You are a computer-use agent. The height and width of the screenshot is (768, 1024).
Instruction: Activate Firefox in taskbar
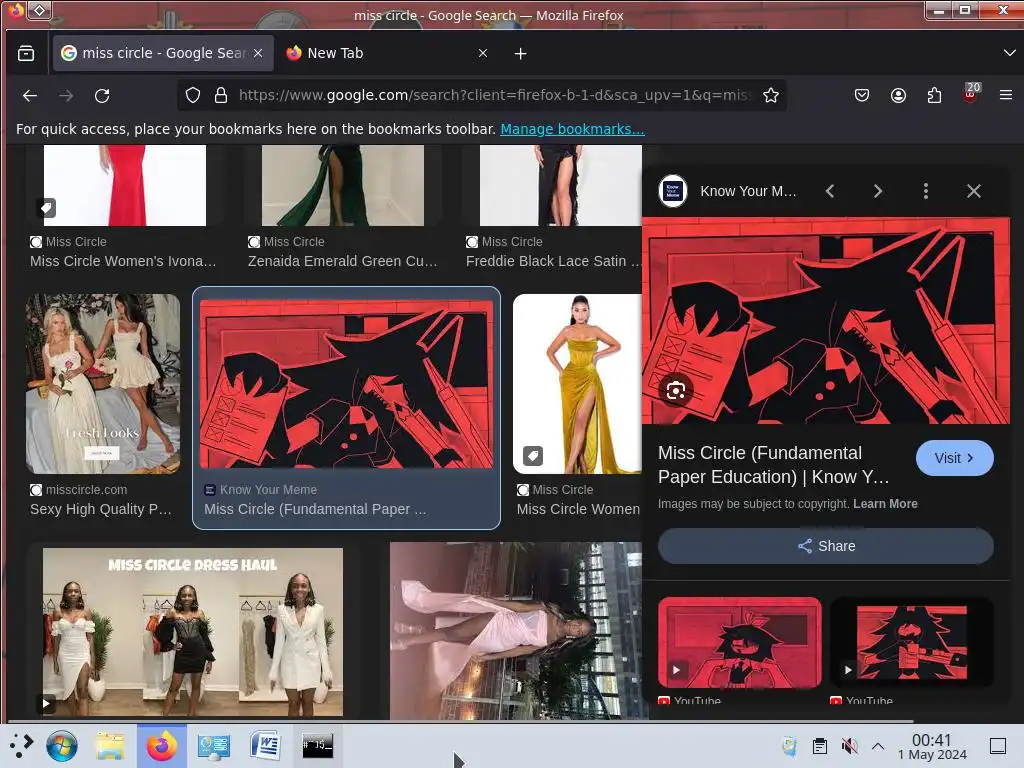[162, 745]
